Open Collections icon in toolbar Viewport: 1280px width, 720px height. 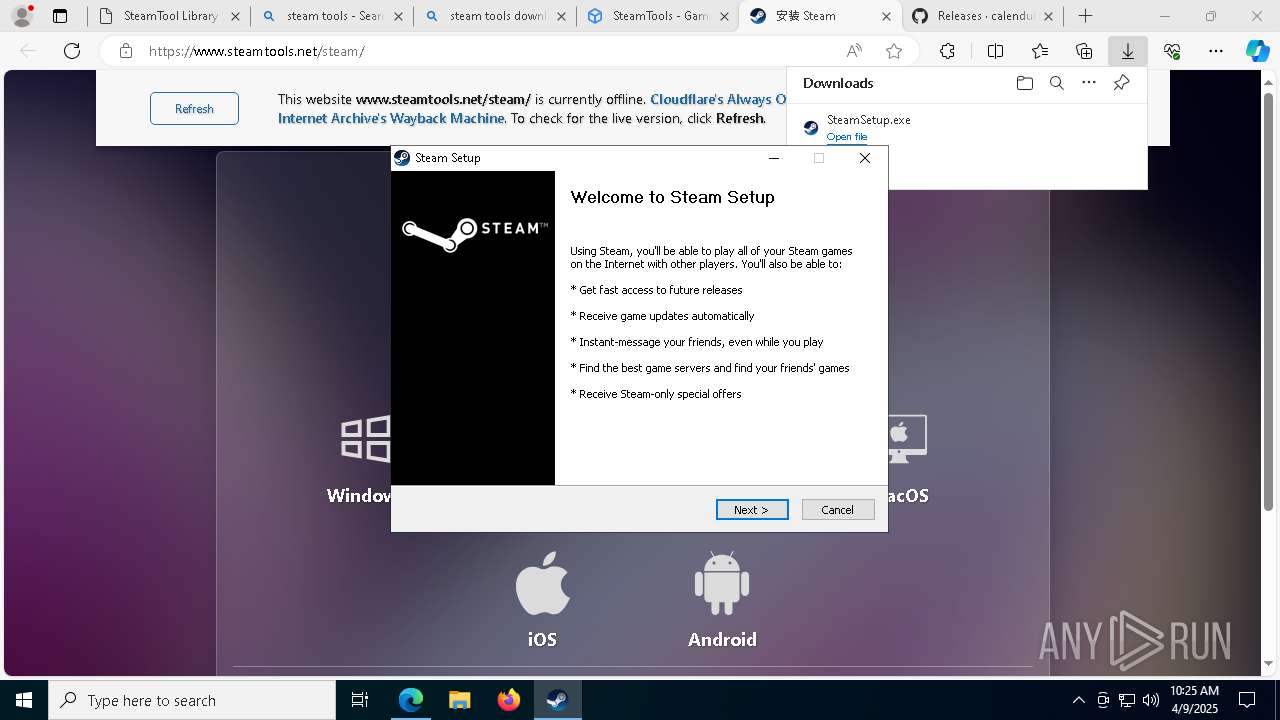coord(1084,51)
